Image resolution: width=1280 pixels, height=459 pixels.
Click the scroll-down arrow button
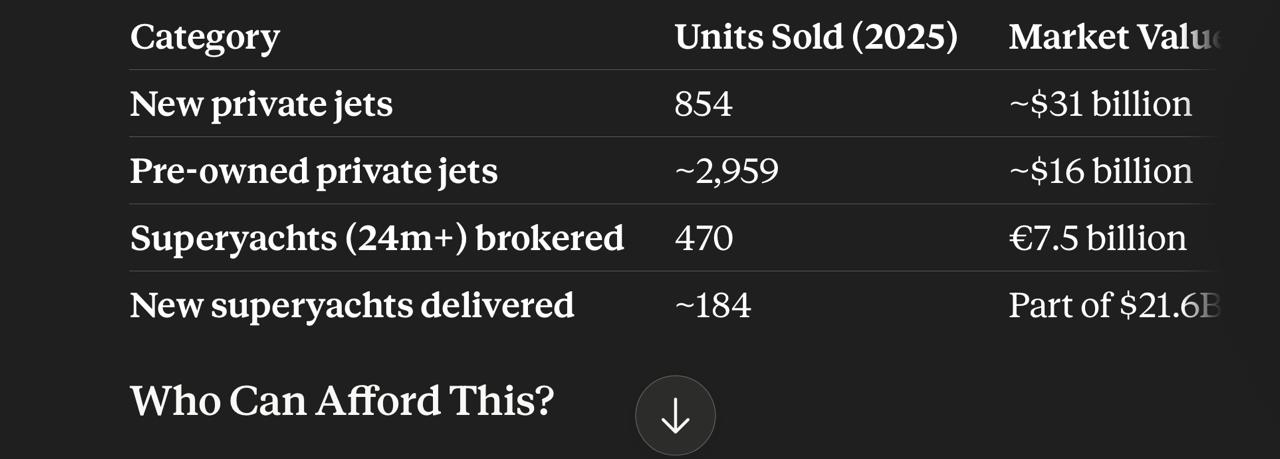pos(675,416)
